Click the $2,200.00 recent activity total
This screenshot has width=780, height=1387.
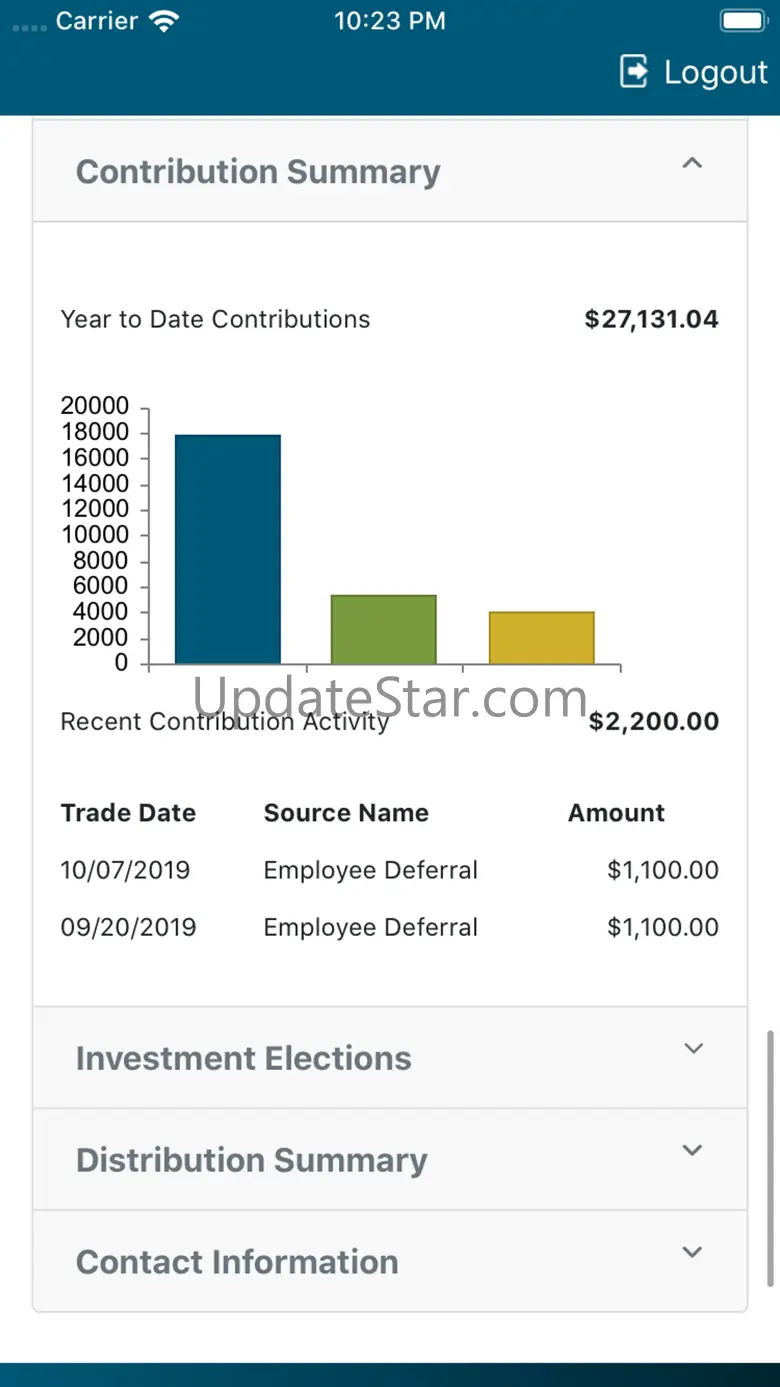click(654, 722)
